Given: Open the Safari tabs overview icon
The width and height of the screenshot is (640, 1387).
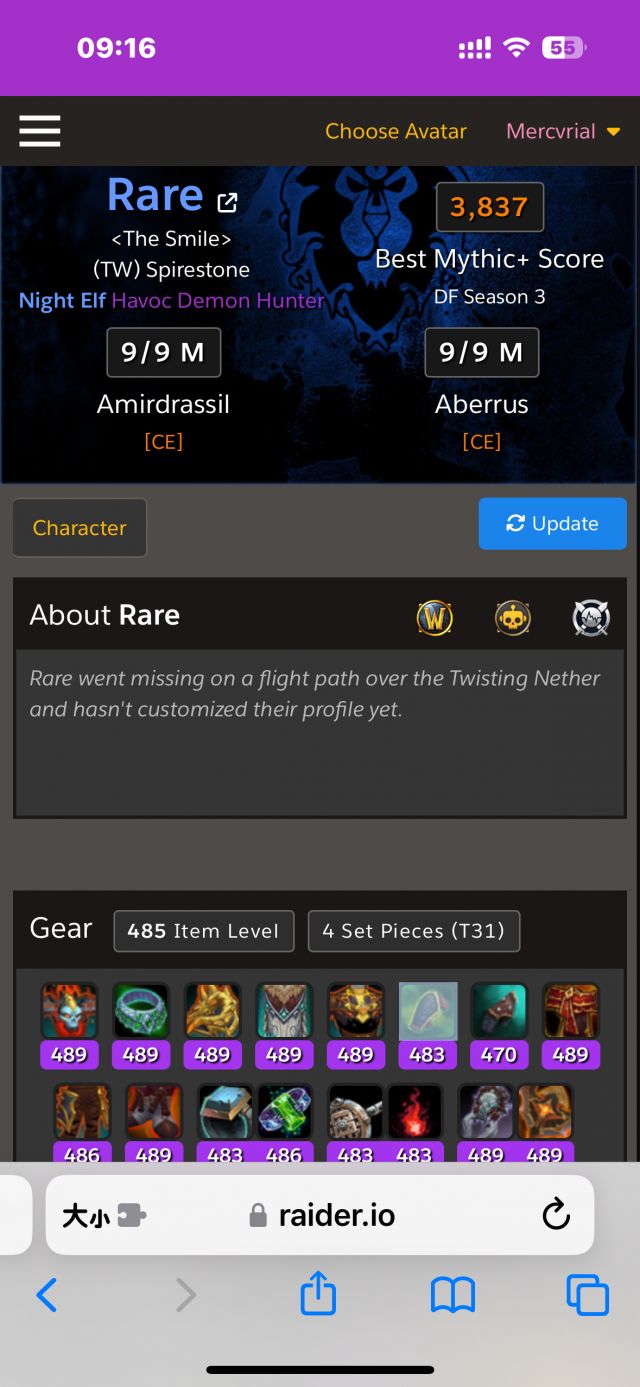Looking at the screenshot, I should tap(587, 1295).
